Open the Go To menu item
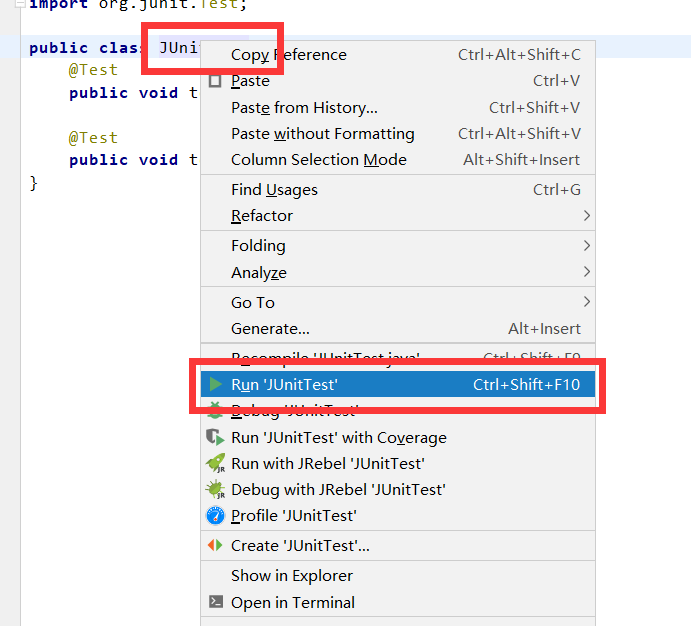The width and height of the screenshot is (691, 626). coord(398,302)
